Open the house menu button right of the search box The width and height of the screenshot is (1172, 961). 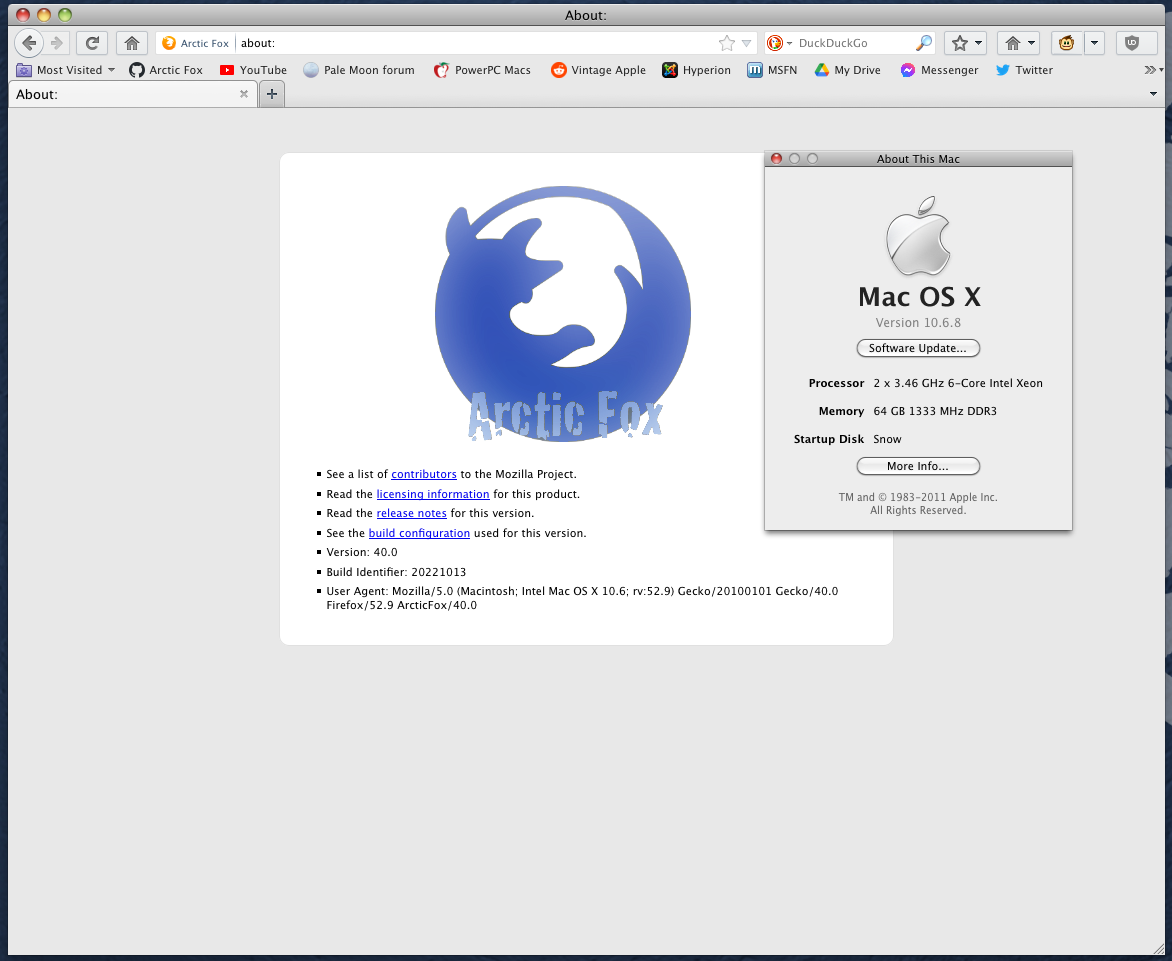click(x=1018, y=43)
